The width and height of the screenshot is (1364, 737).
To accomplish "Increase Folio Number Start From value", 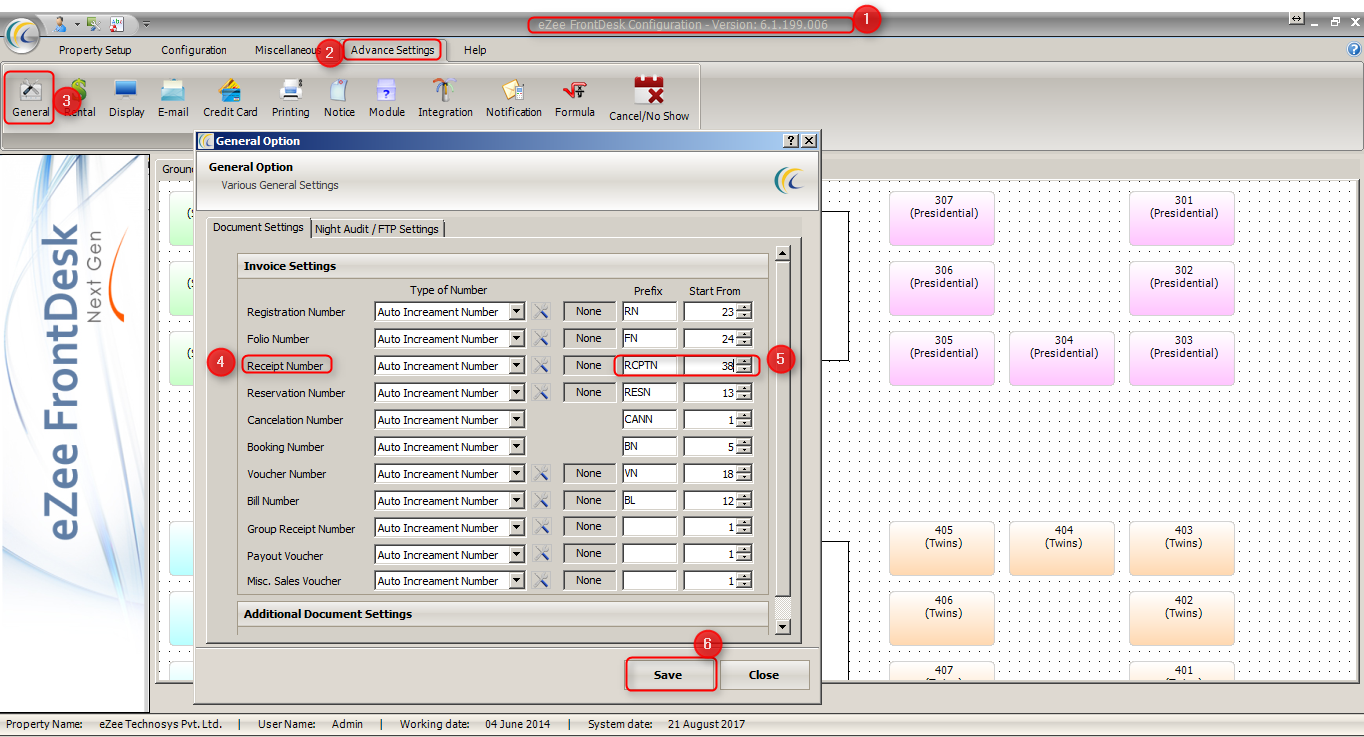I will 744,334.
